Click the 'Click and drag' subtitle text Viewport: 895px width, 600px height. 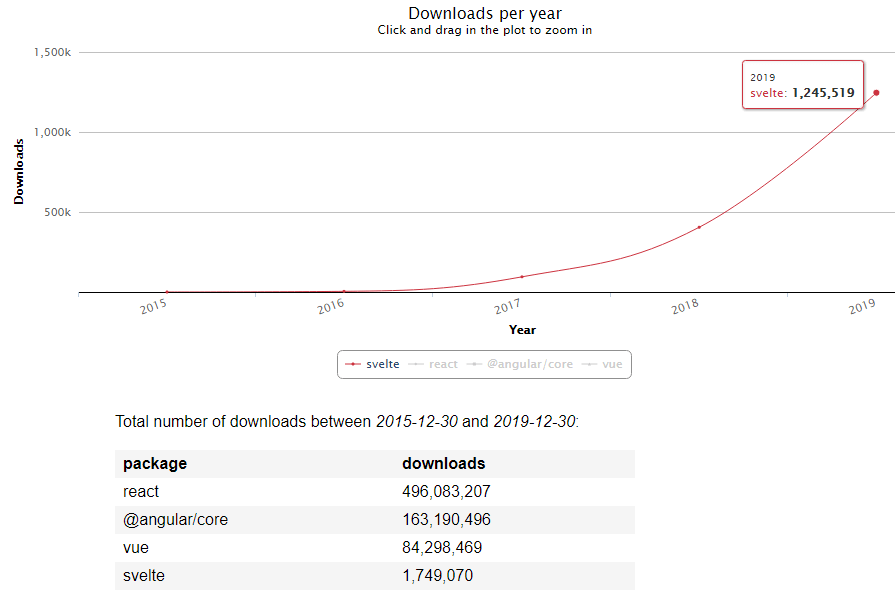[485, 30]
